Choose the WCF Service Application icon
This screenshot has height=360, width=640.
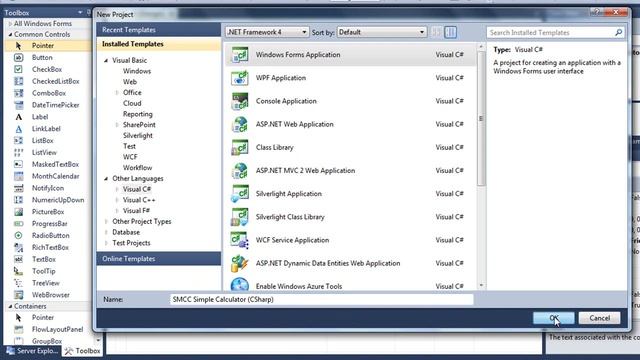tap(240, 240)
